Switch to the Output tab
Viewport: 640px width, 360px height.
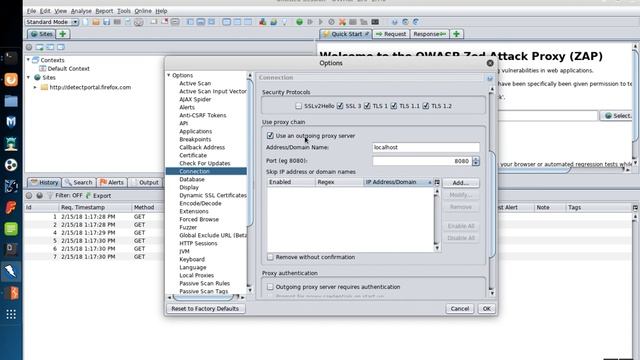[144, 182]
